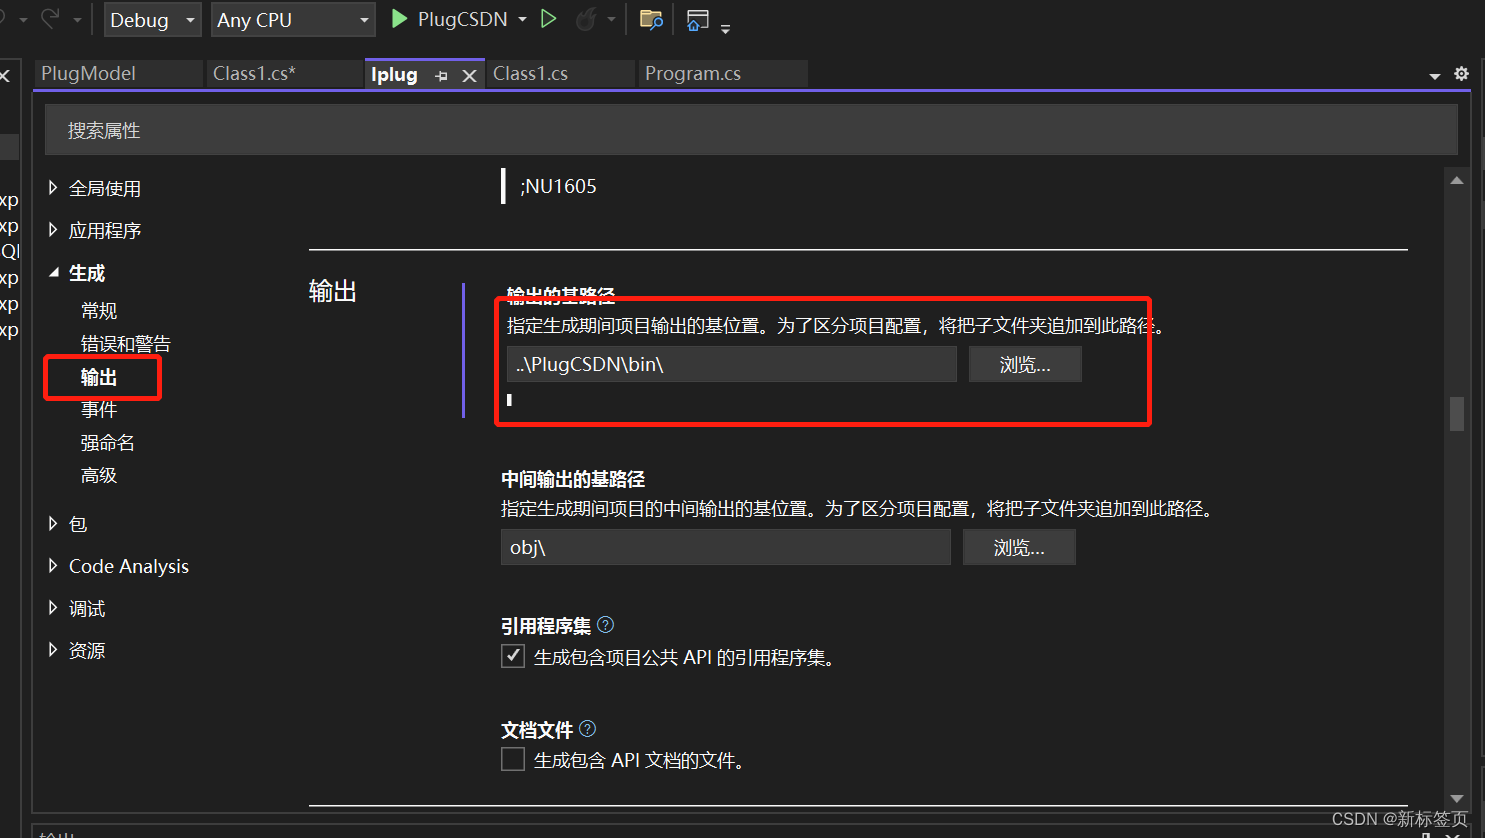Enable 生成包含 API 文档的文件
The width and height of the screenshot is (1485, 838).
513,759
